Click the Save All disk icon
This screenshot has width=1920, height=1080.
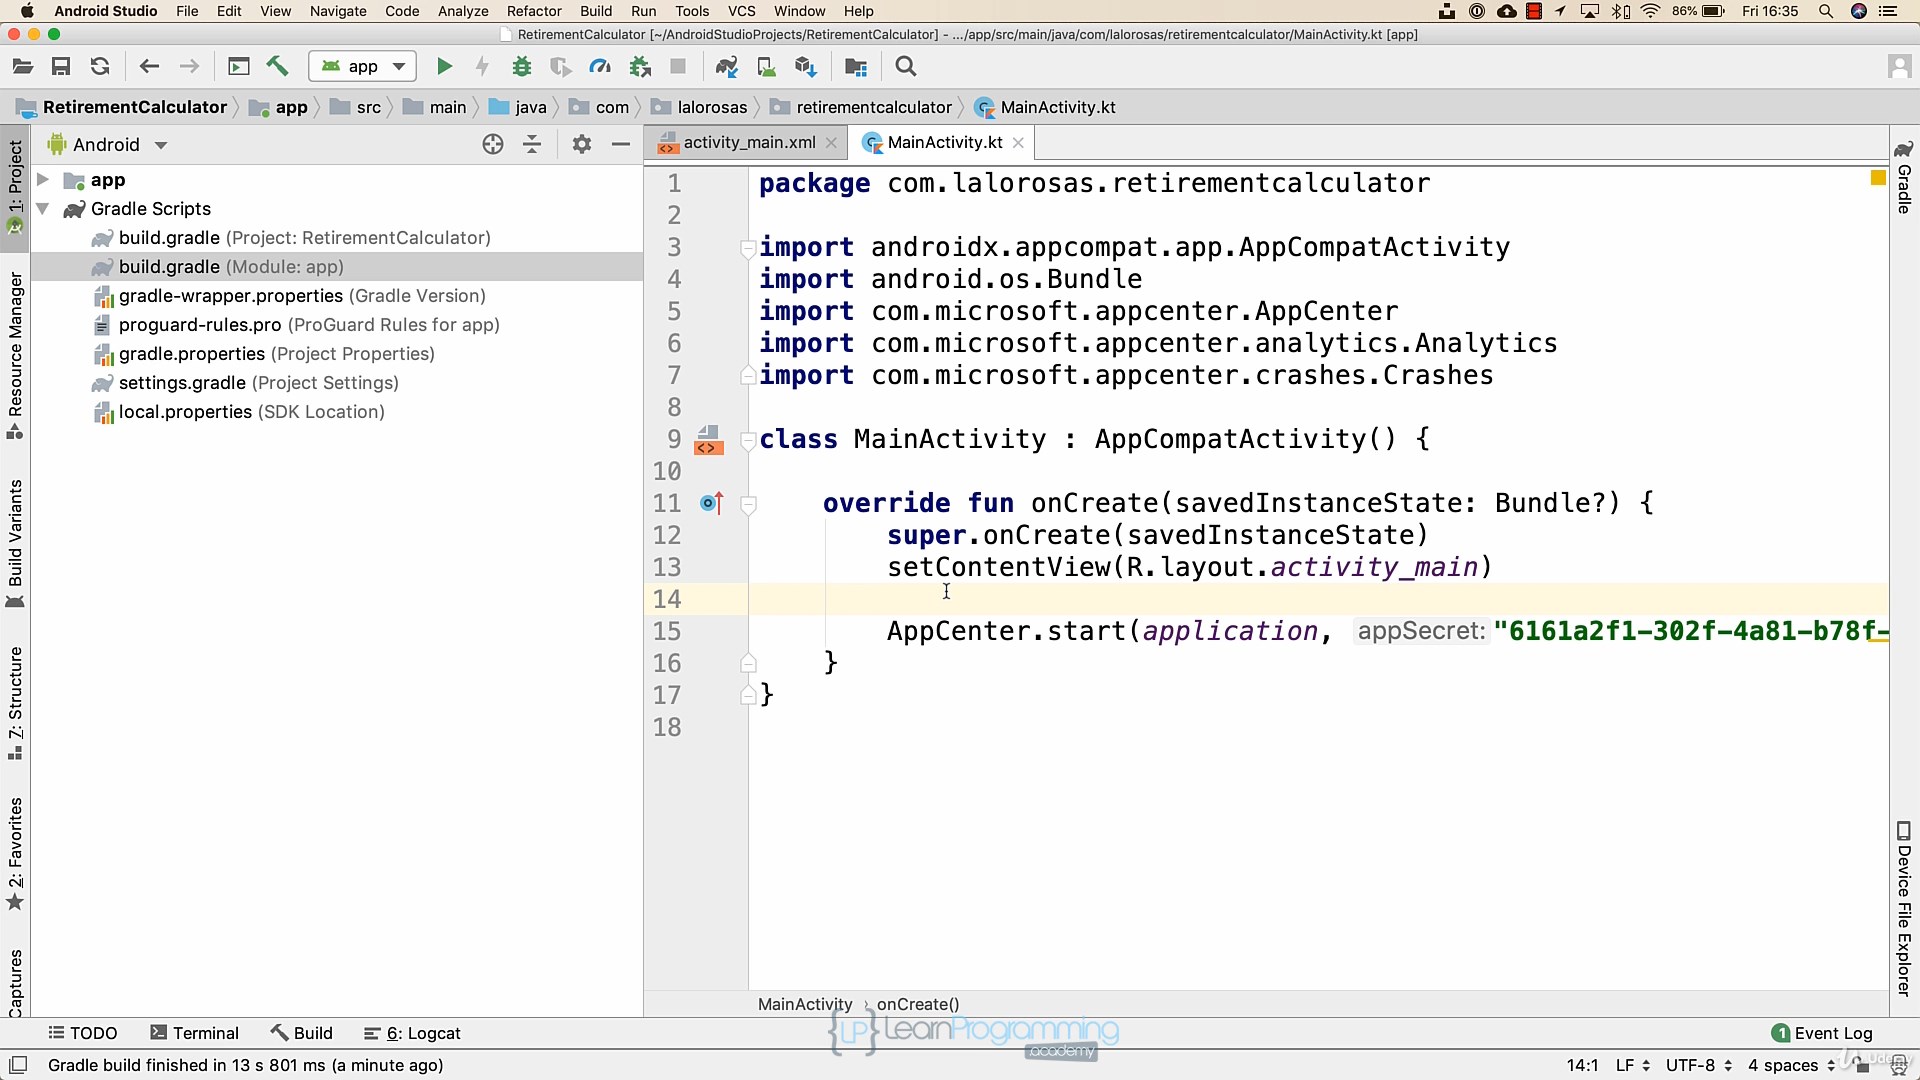coord(61,67)
